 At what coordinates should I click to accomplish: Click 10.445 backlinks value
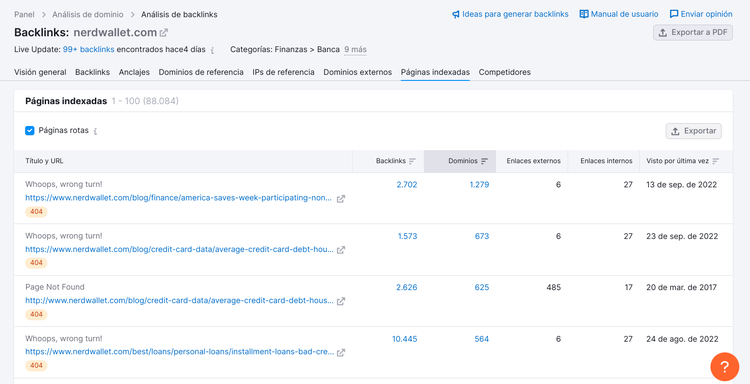(x=405, y=339)
